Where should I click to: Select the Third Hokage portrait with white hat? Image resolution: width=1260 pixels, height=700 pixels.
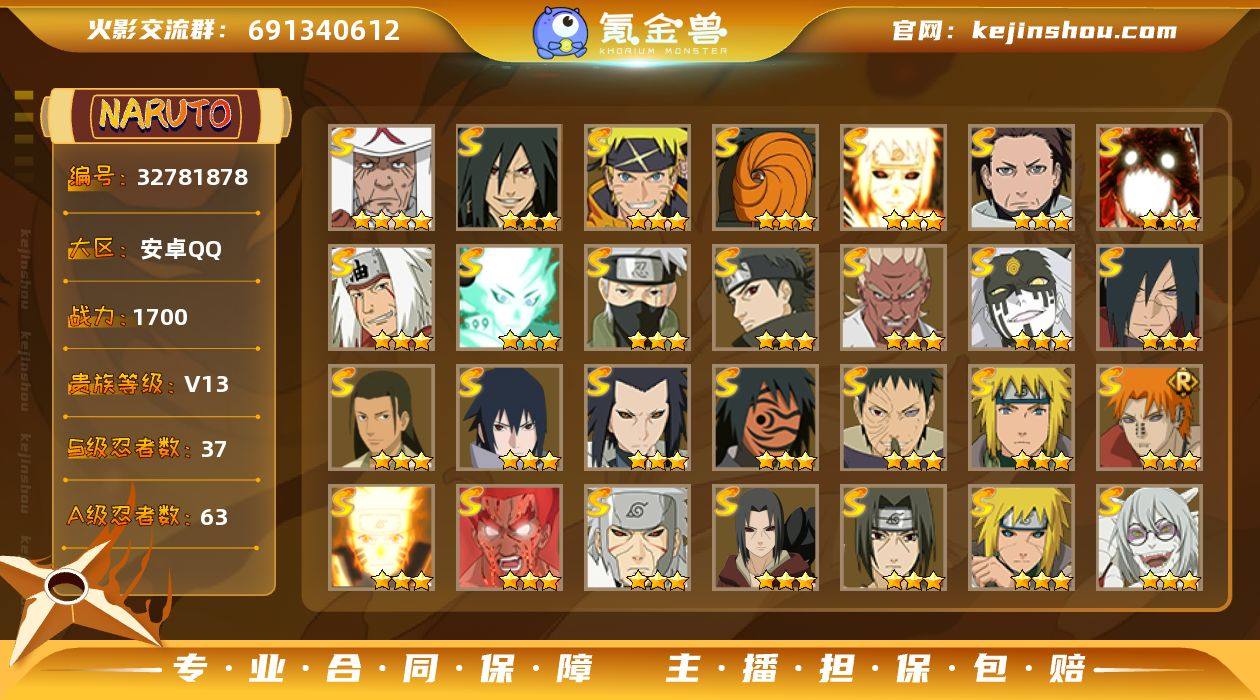[x=381, y=177]
